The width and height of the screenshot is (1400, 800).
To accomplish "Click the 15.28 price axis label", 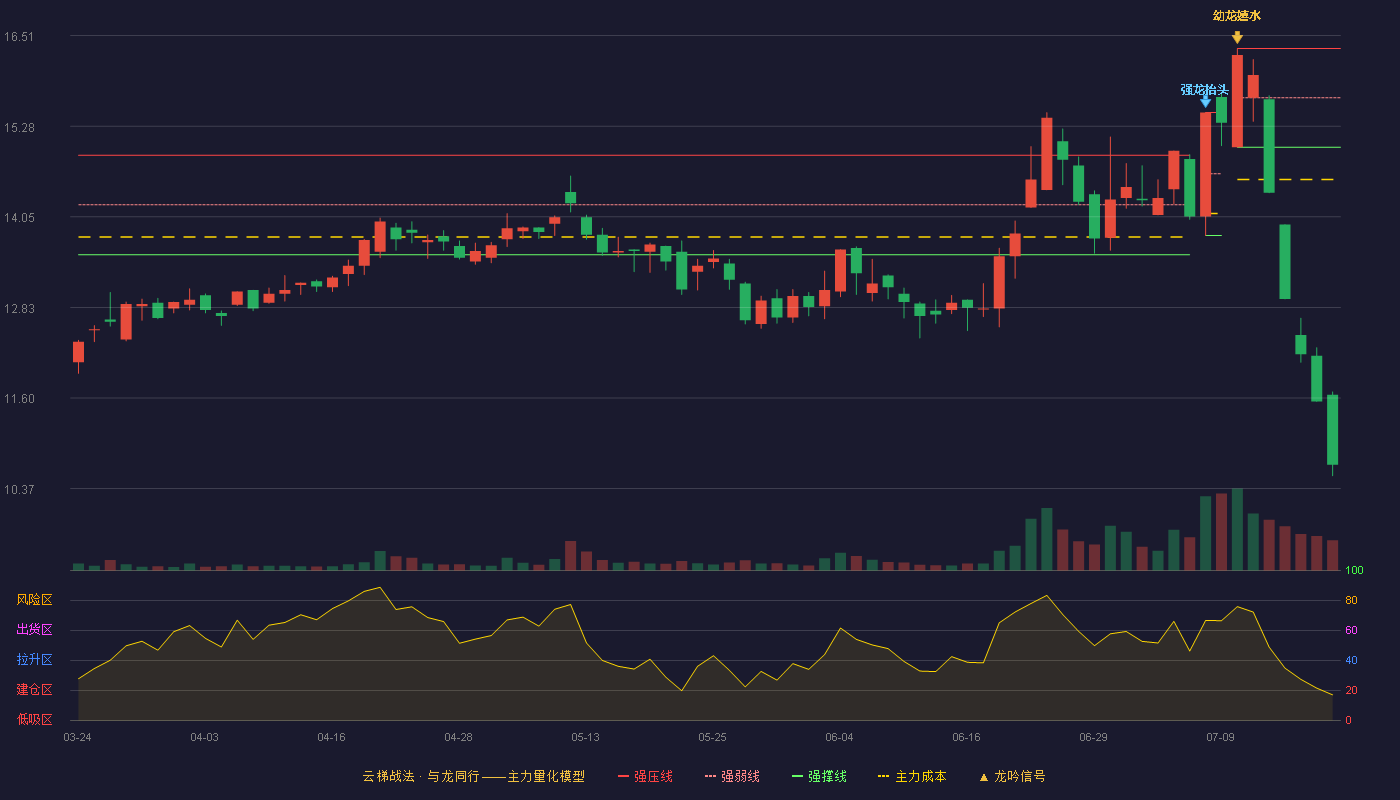I will pos(18,127).
